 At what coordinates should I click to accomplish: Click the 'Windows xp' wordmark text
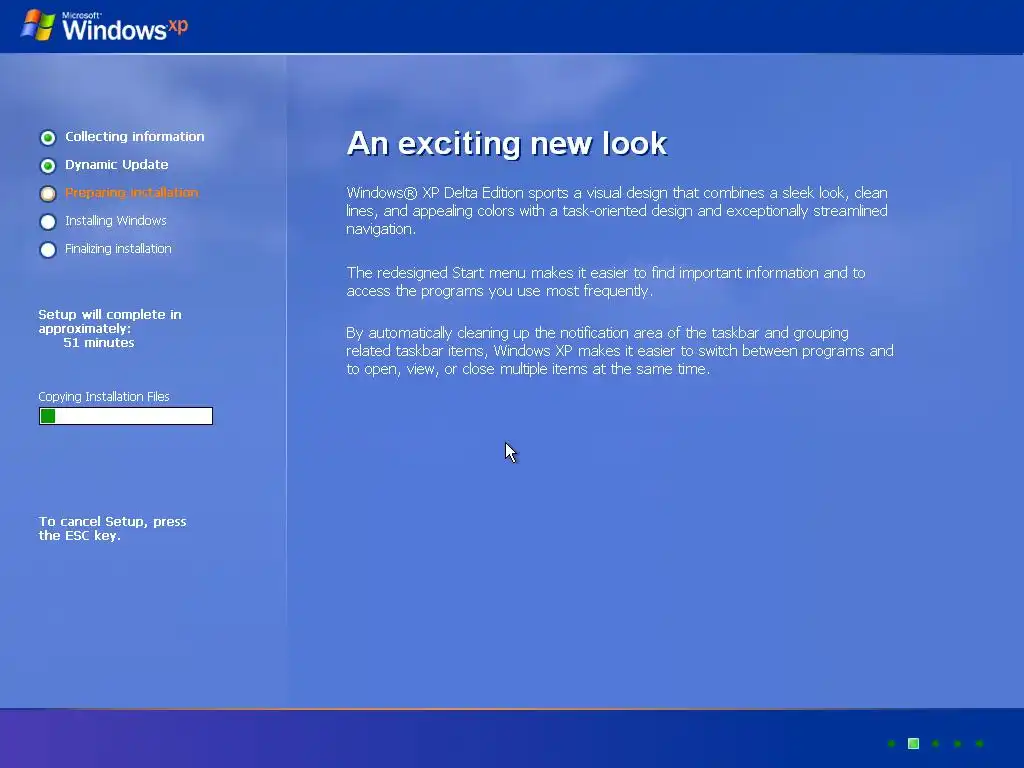tap(124, 27)
